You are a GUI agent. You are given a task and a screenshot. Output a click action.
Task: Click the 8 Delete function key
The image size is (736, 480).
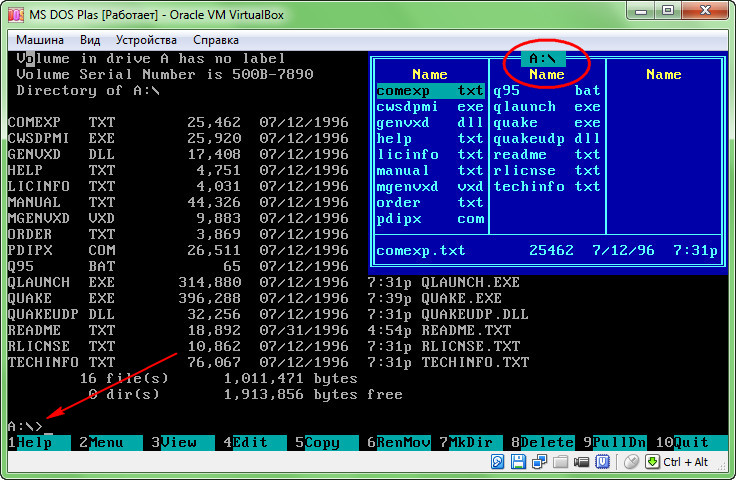[x=543, y=442]
